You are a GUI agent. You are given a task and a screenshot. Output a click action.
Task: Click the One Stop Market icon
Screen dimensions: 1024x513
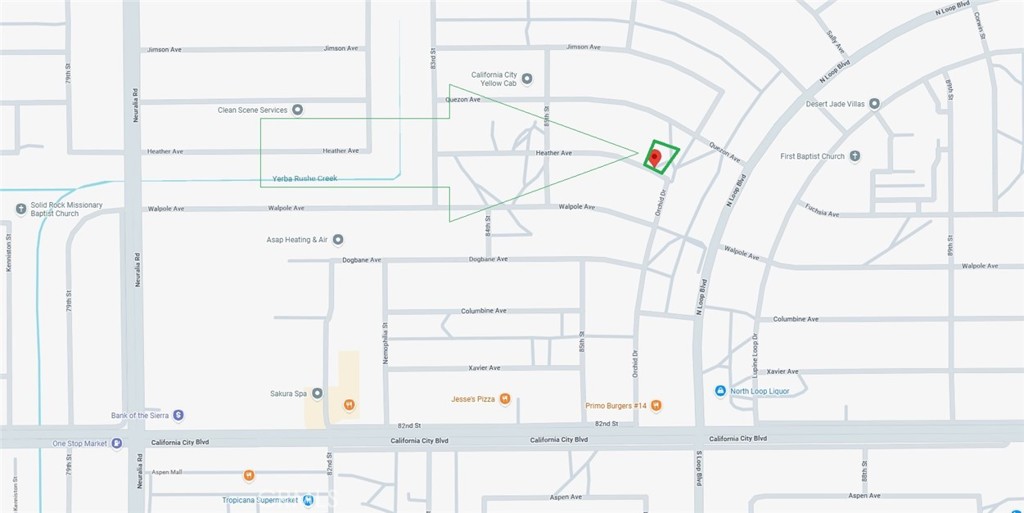click(x=116, y=443)
